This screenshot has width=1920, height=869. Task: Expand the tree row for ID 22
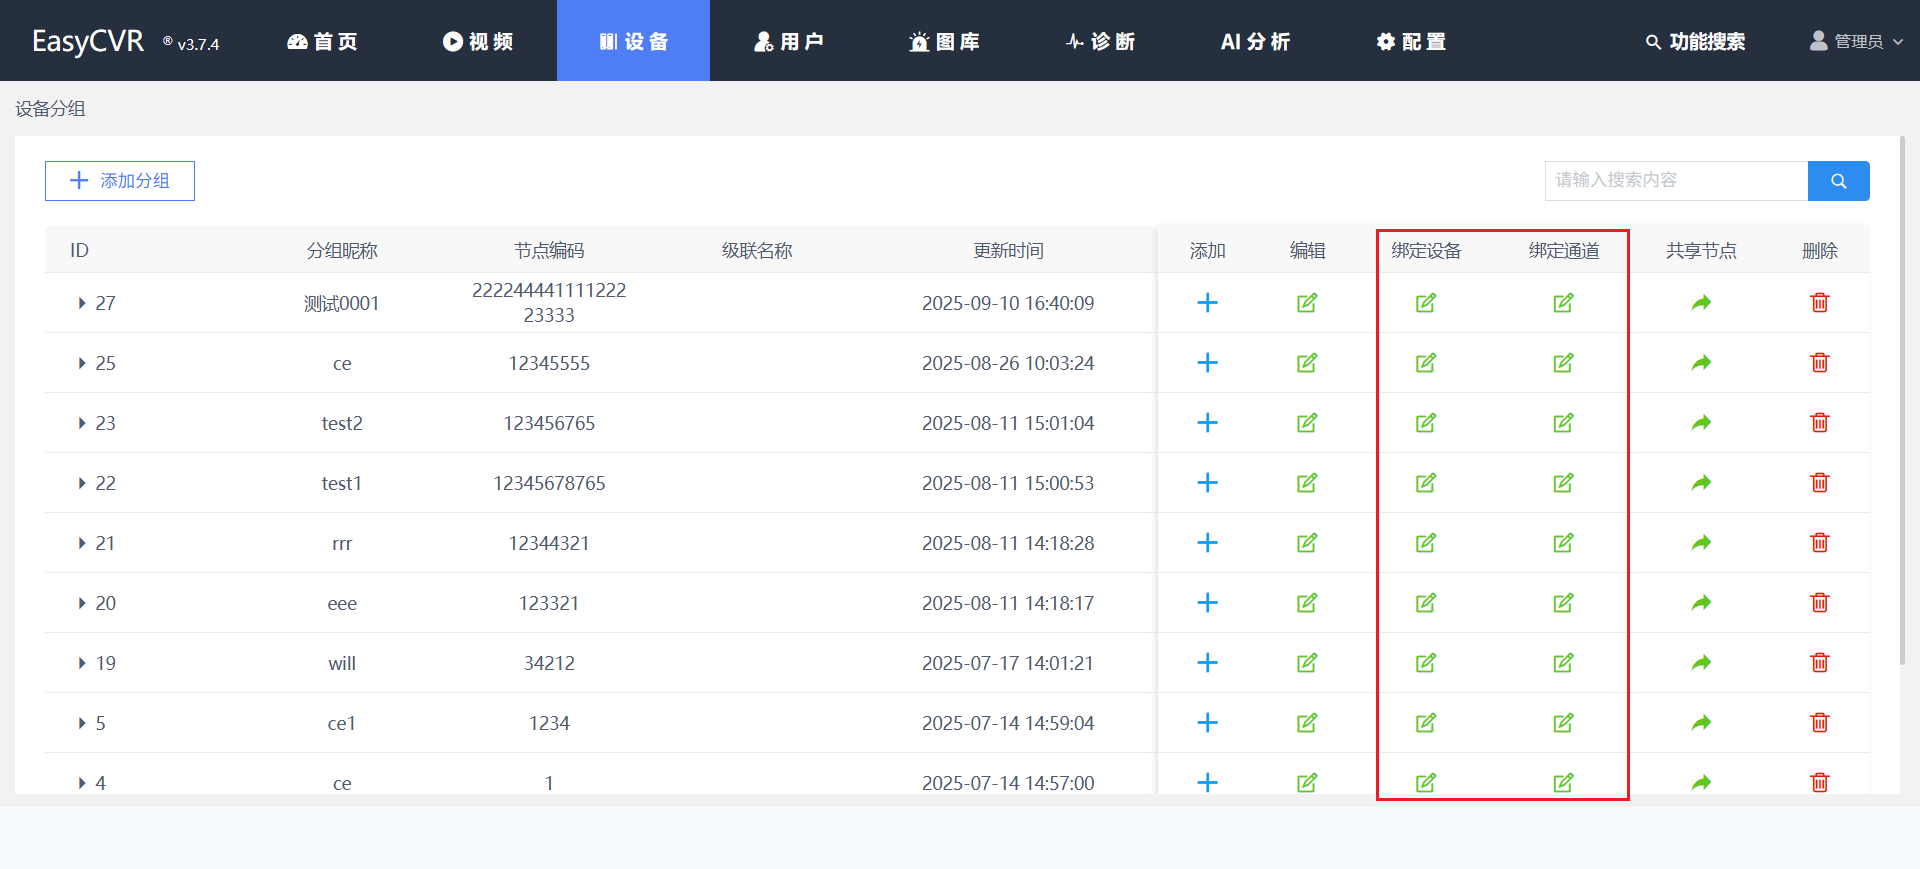[x=82, y=483]
